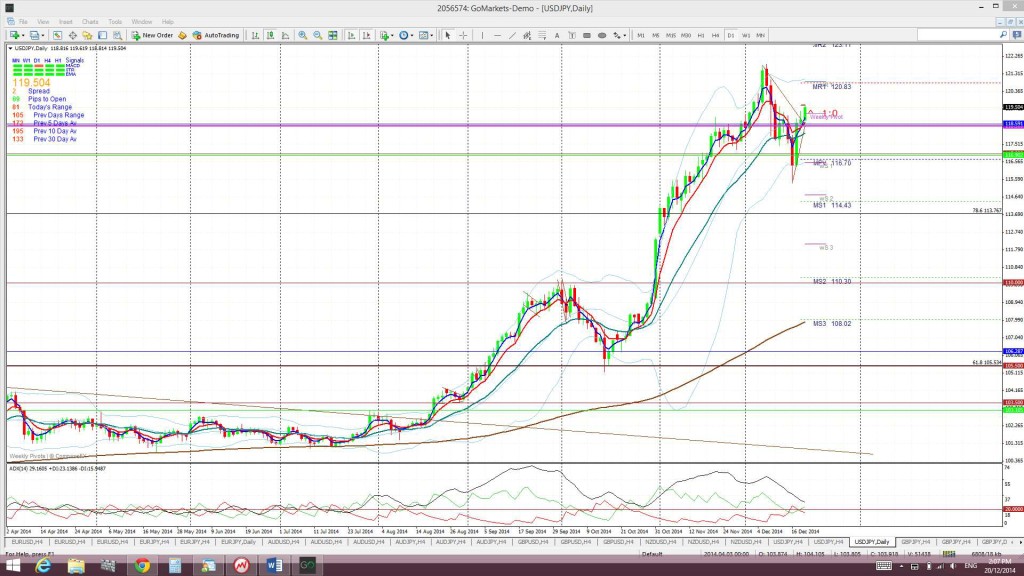Select the M1 timeframe
The width and height of the screenshot is (1024, 576).
pyautogui.click(x=641, y=35)
